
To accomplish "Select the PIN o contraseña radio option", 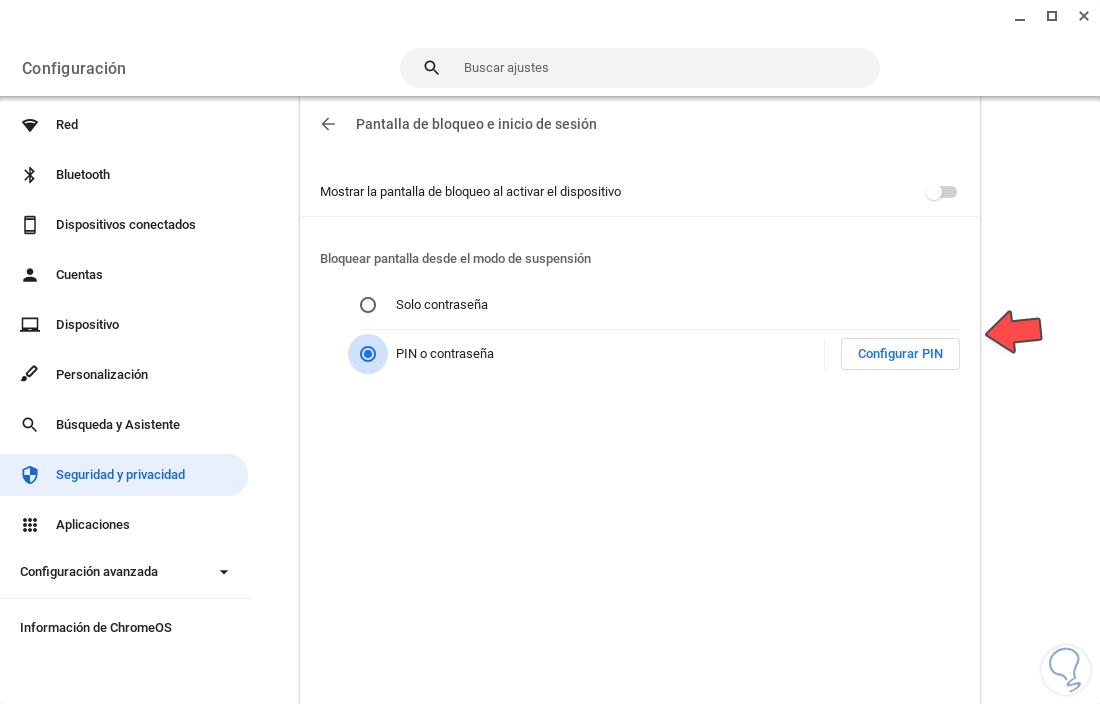I will (368, 354).
